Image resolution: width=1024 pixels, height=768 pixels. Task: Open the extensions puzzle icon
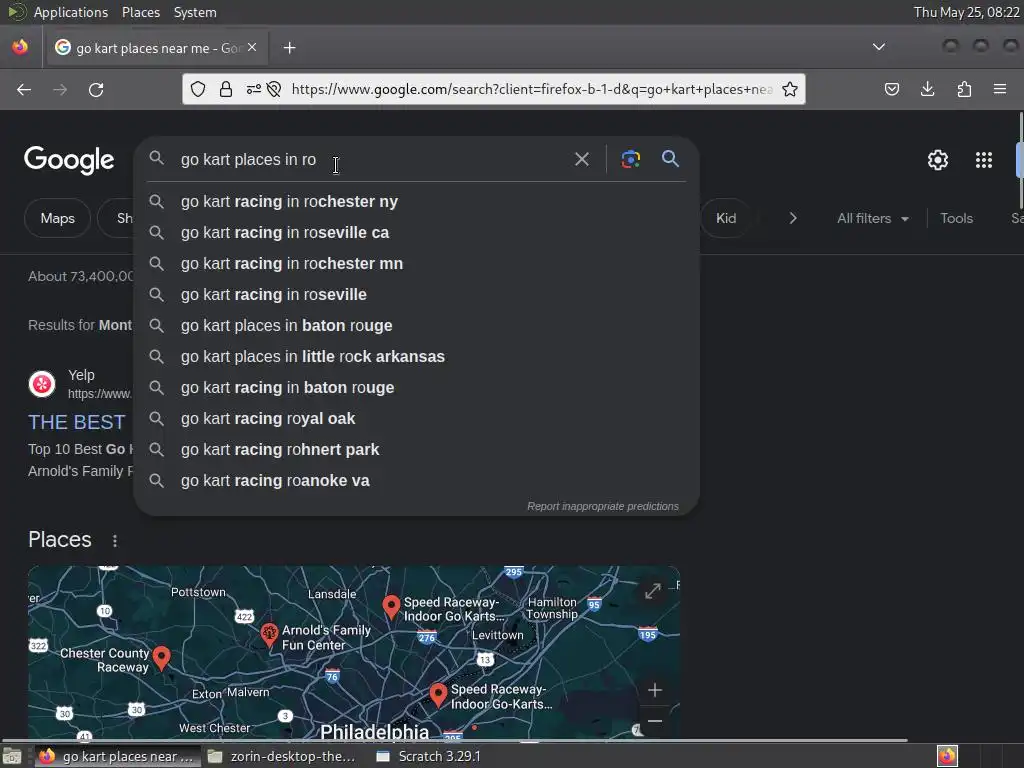(x=964, y=89)
